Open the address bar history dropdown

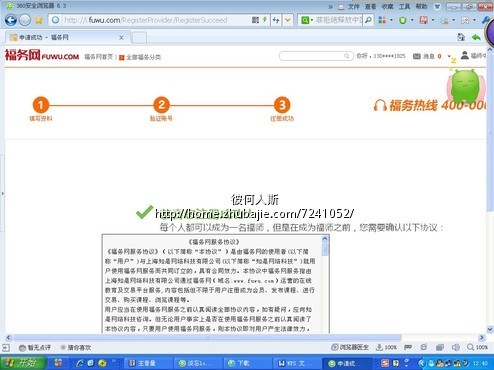(x=287, y=20)
